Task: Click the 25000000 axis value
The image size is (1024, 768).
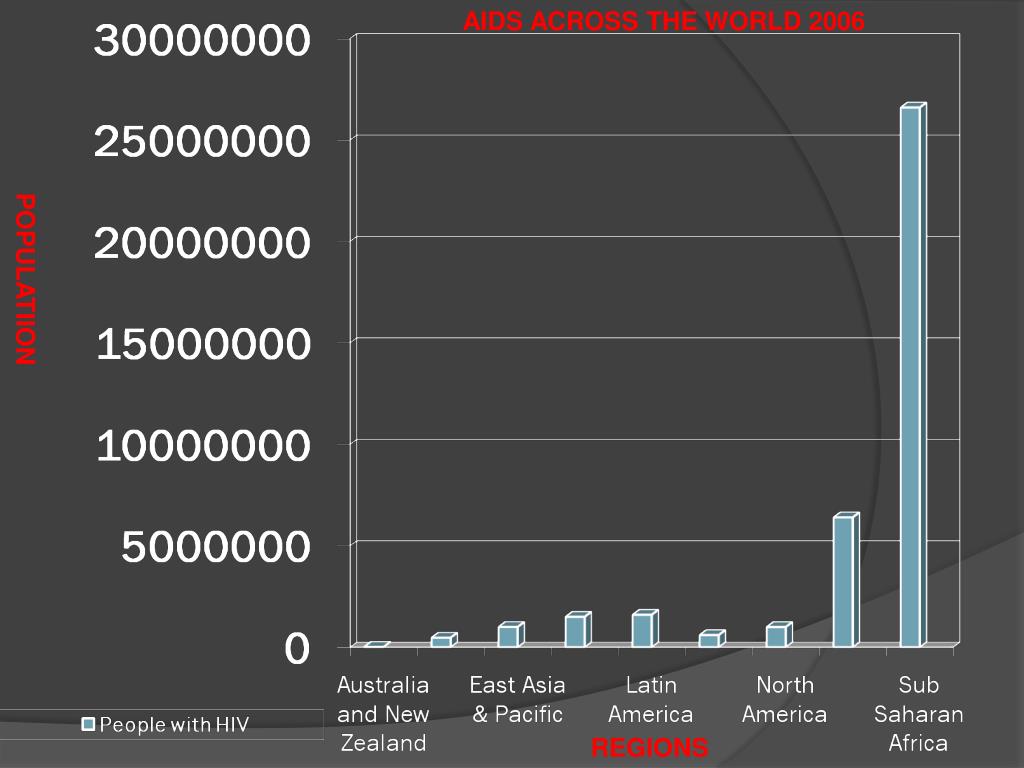Action: coord(202,141)
